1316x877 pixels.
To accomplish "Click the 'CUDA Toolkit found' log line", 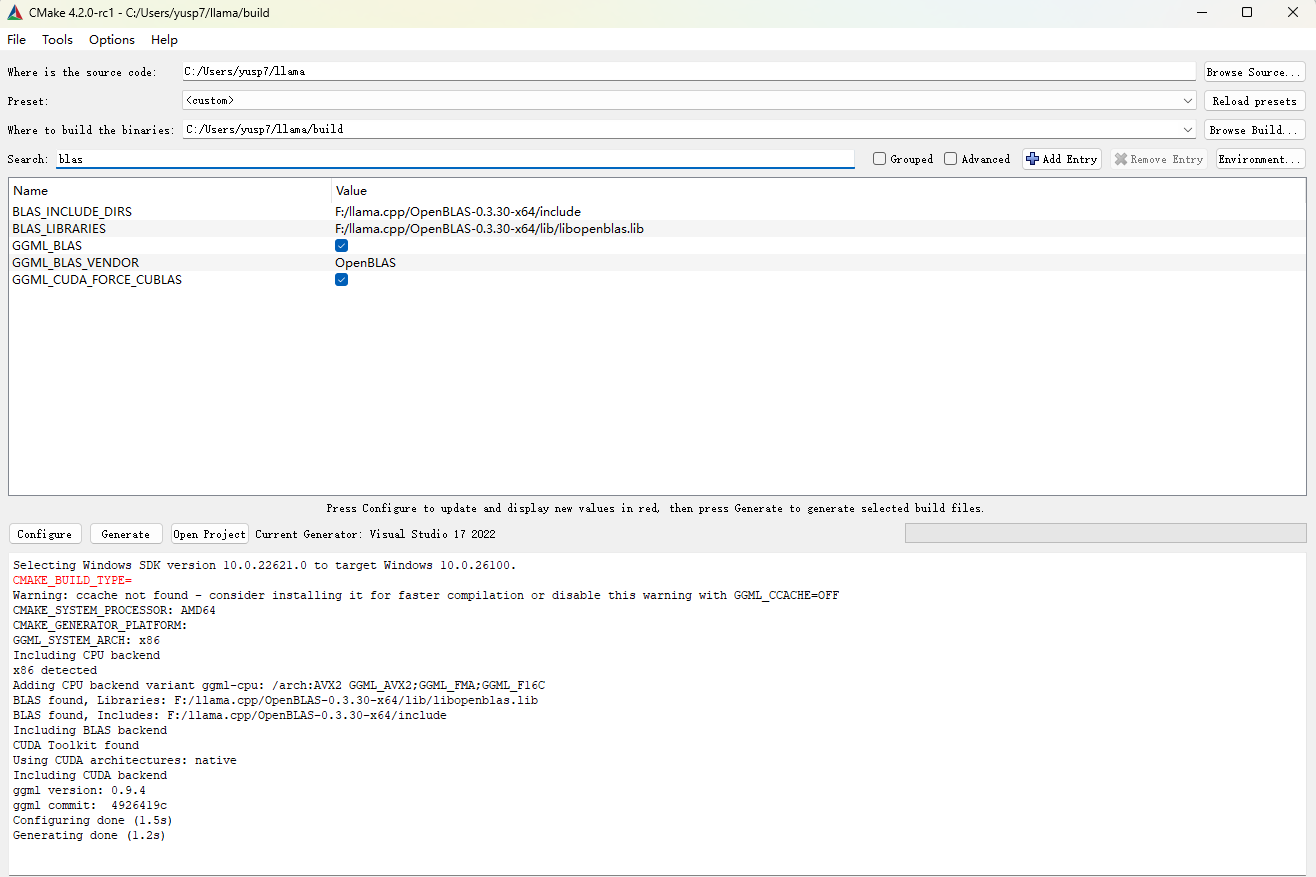I will point(76,745).
